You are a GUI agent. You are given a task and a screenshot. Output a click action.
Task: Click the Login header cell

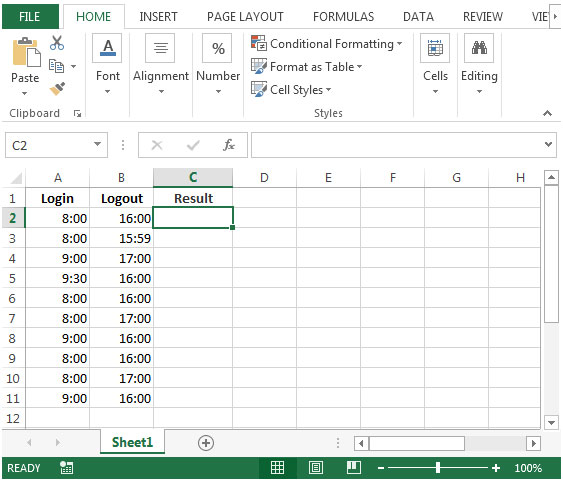[57, 198]
